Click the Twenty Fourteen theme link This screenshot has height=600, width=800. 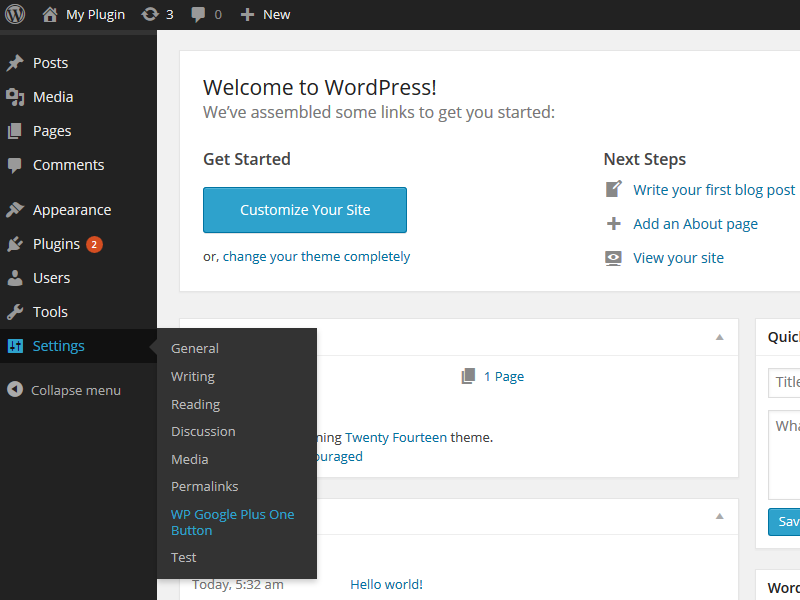click(x=396, y=438)
